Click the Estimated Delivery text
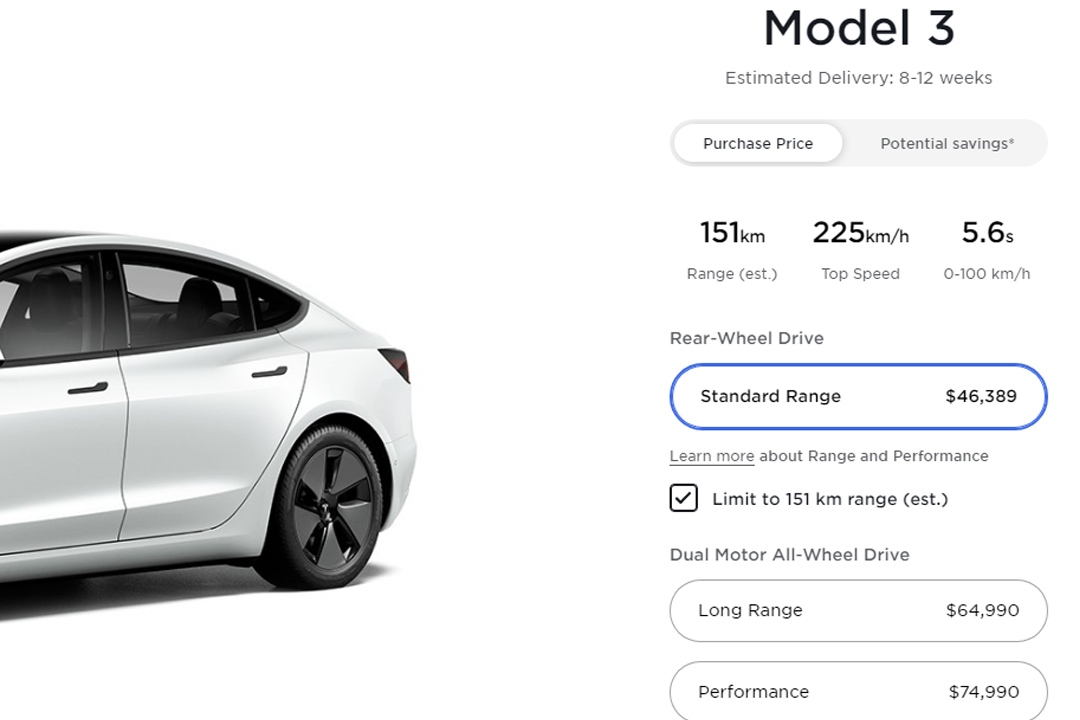 tap(858, 78)
